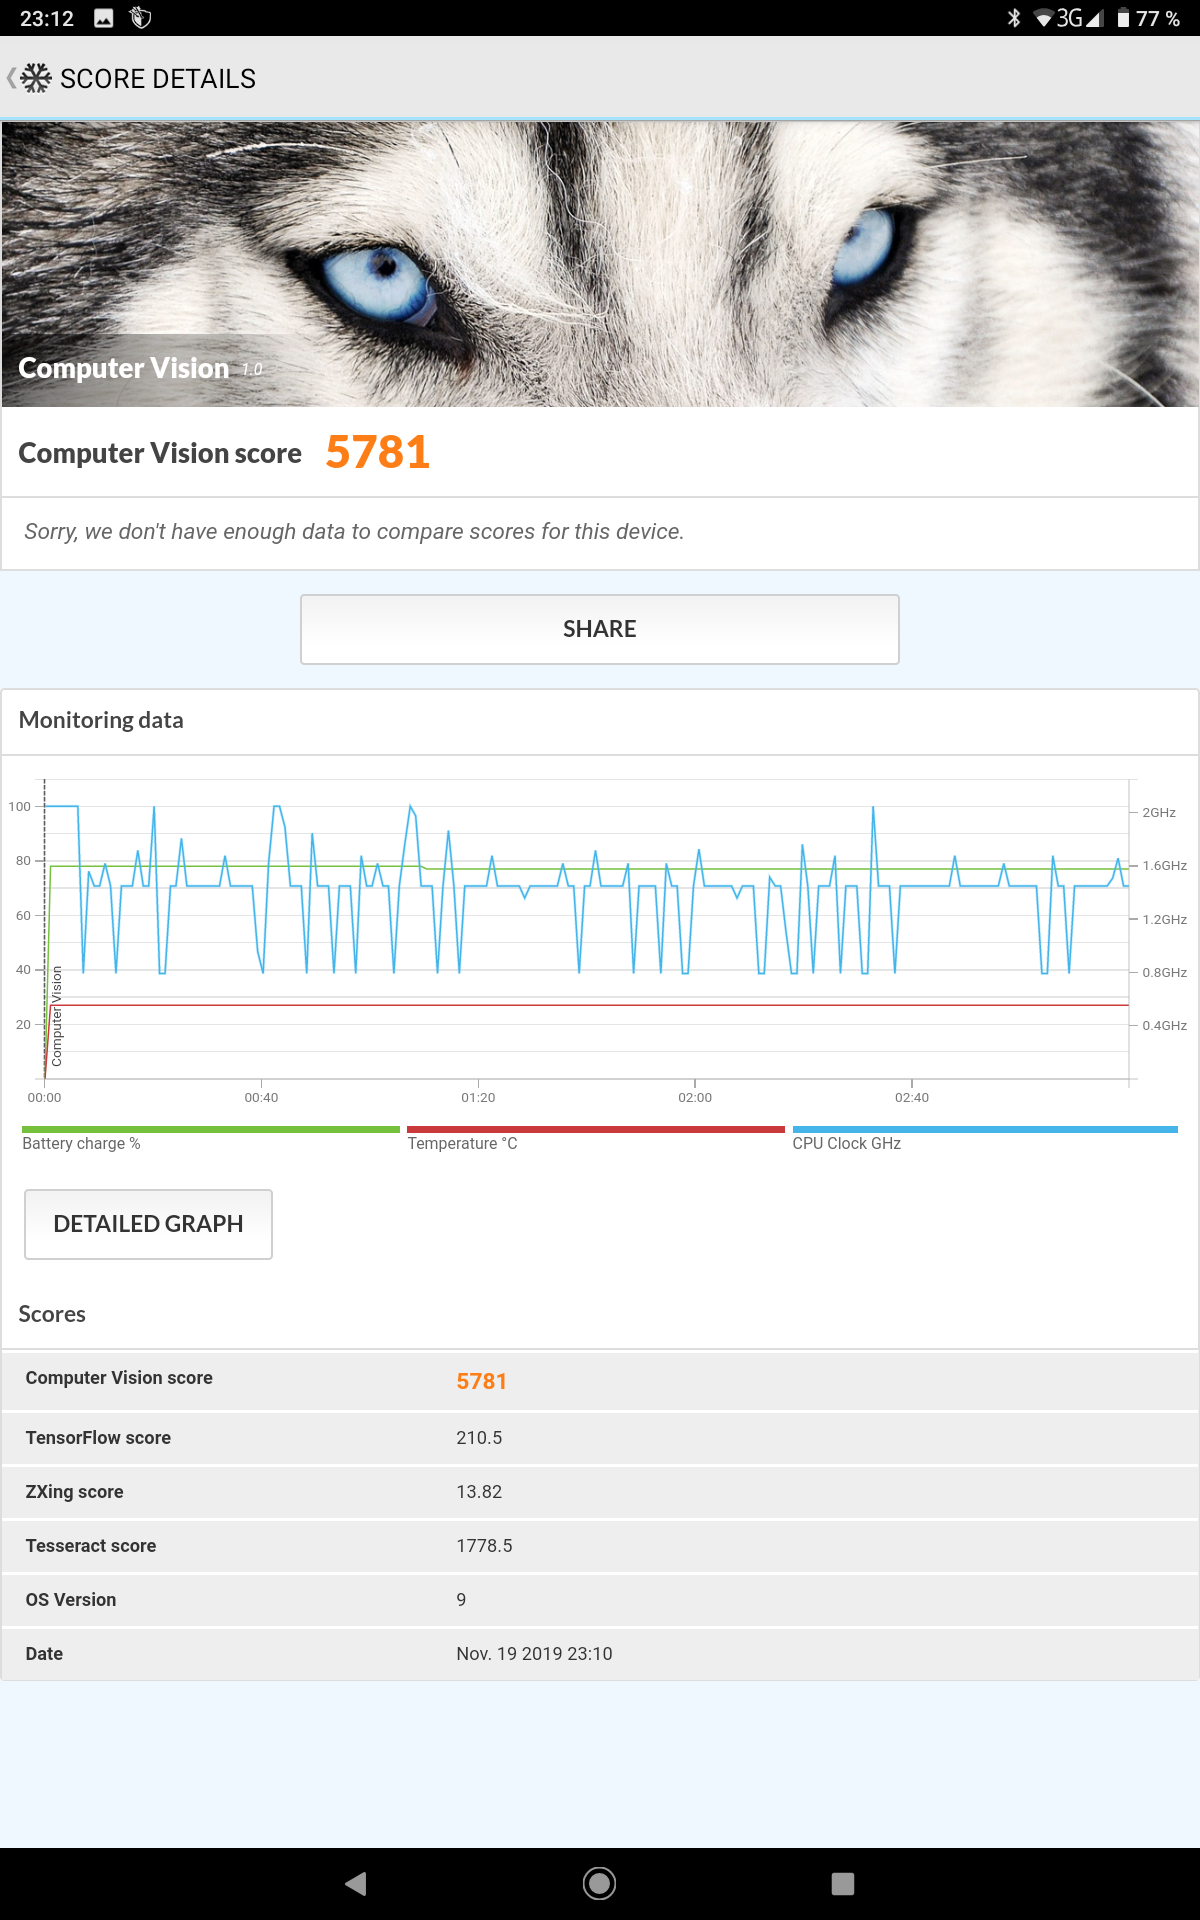
Task: Tap the 77 % battery percentage text
Action: click(x=1158, y=18)
